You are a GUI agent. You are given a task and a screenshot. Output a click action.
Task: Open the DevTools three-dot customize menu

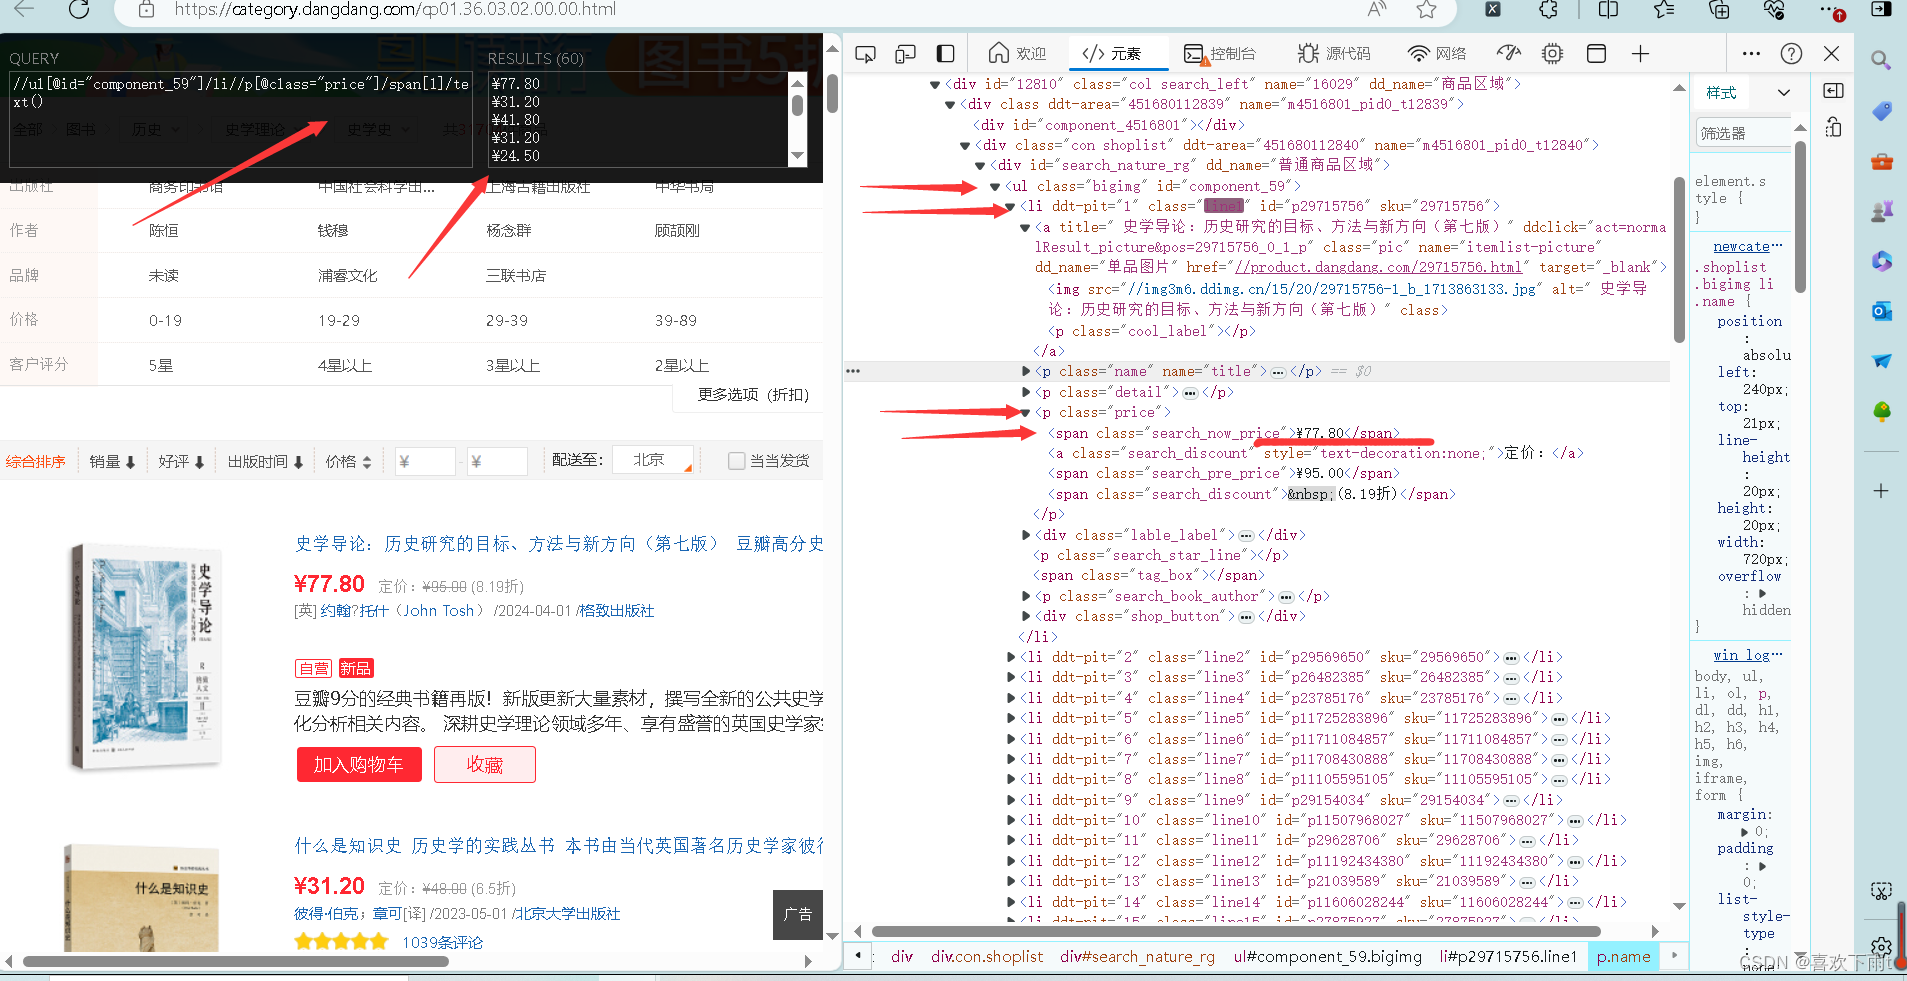[x=1751, y=54]
